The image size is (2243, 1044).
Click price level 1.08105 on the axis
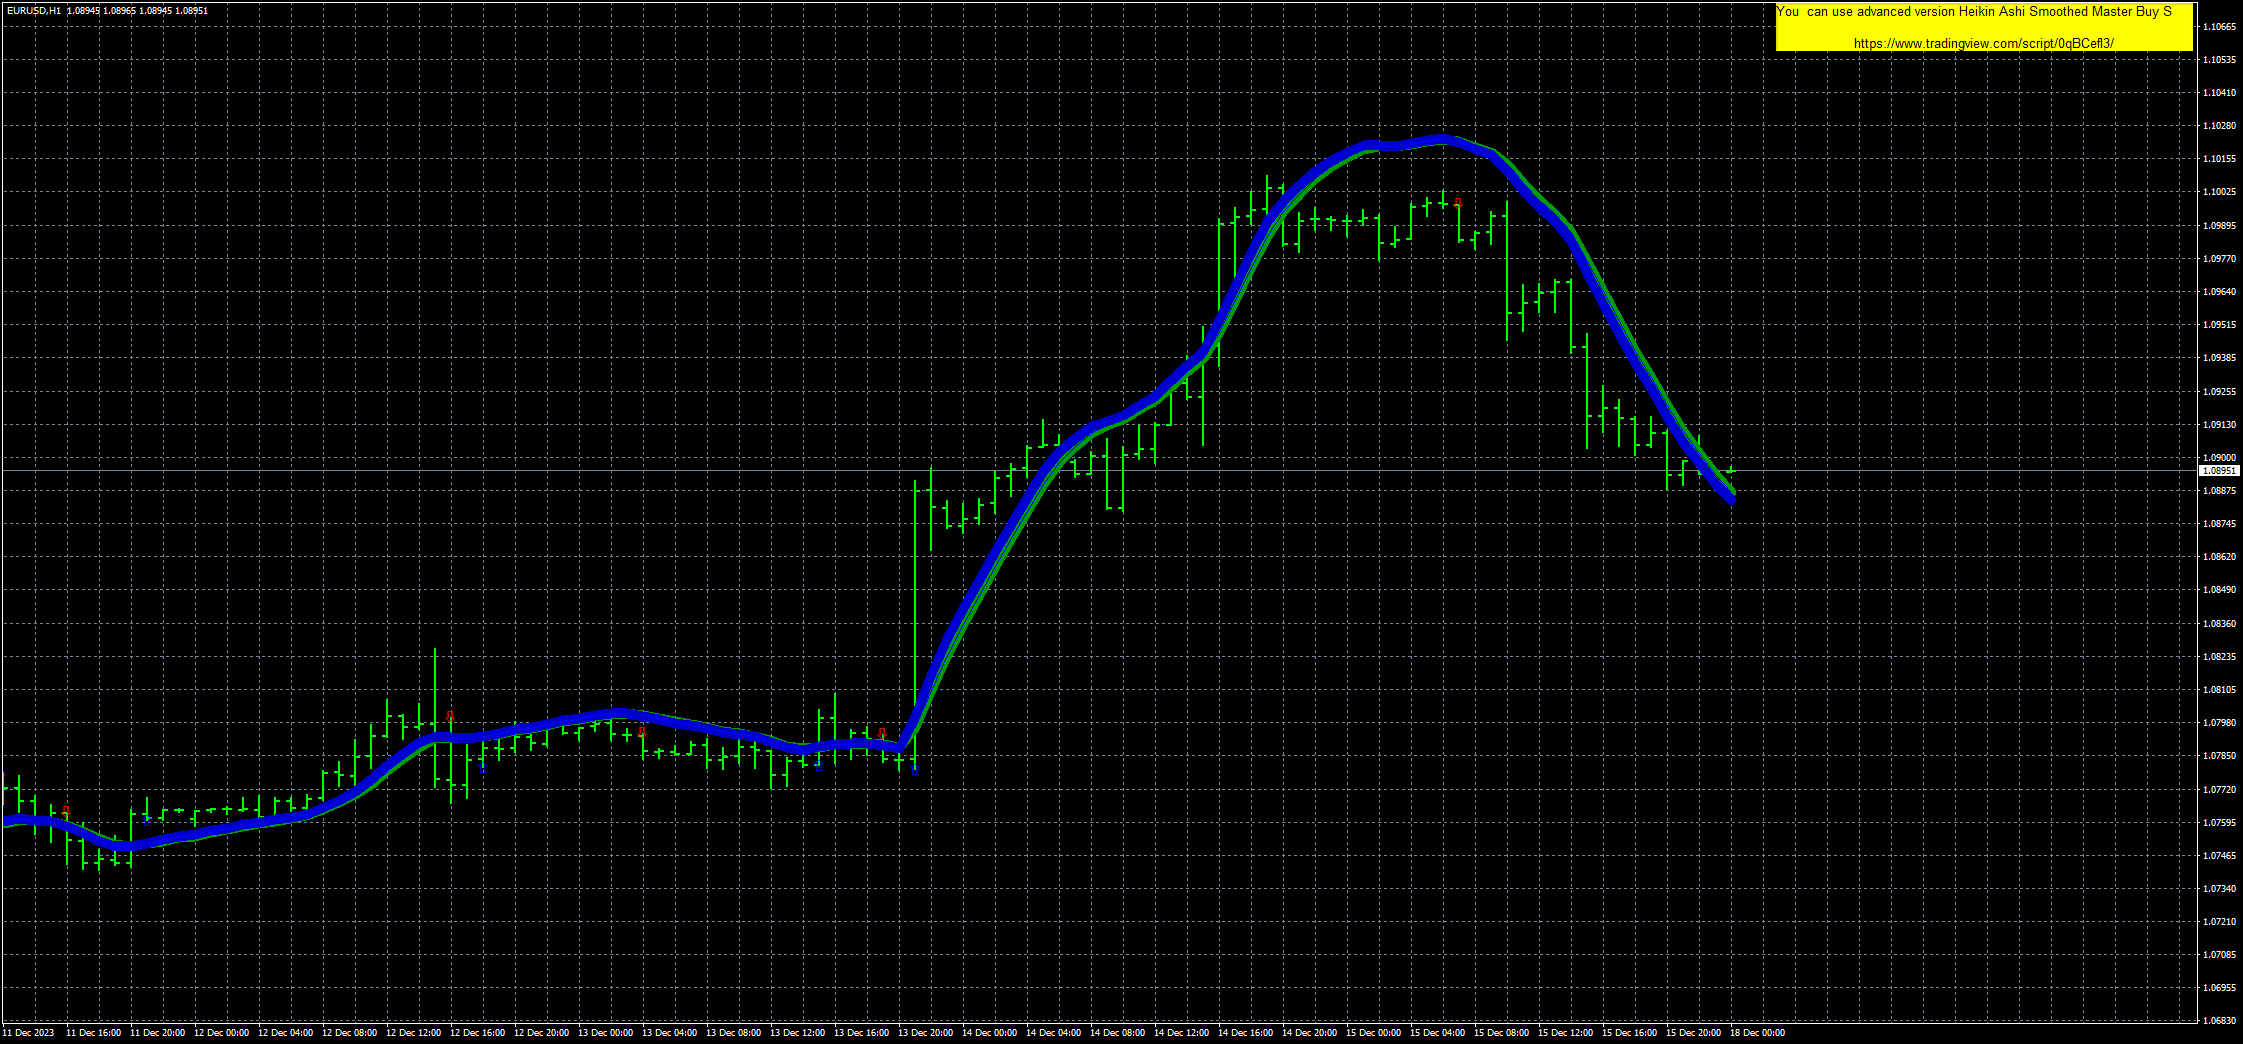coord(2219,690)
